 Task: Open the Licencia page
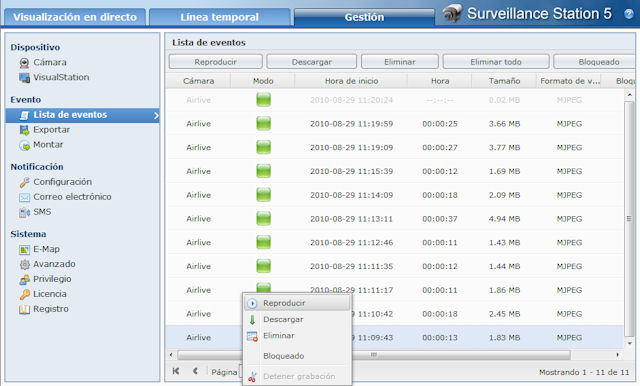click(x=50, y=294)
